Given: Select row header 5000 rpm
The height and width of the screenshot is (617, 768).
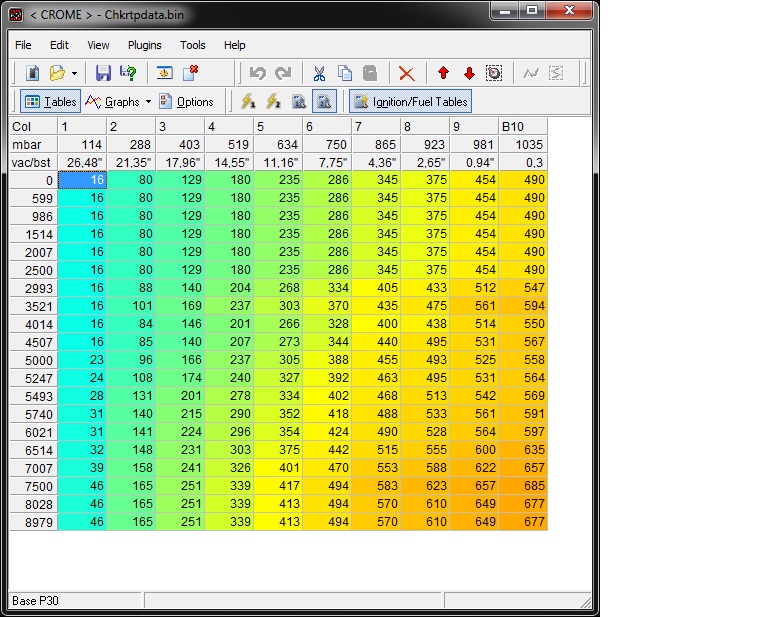Looking at the screenshot, I should (33, 360).
